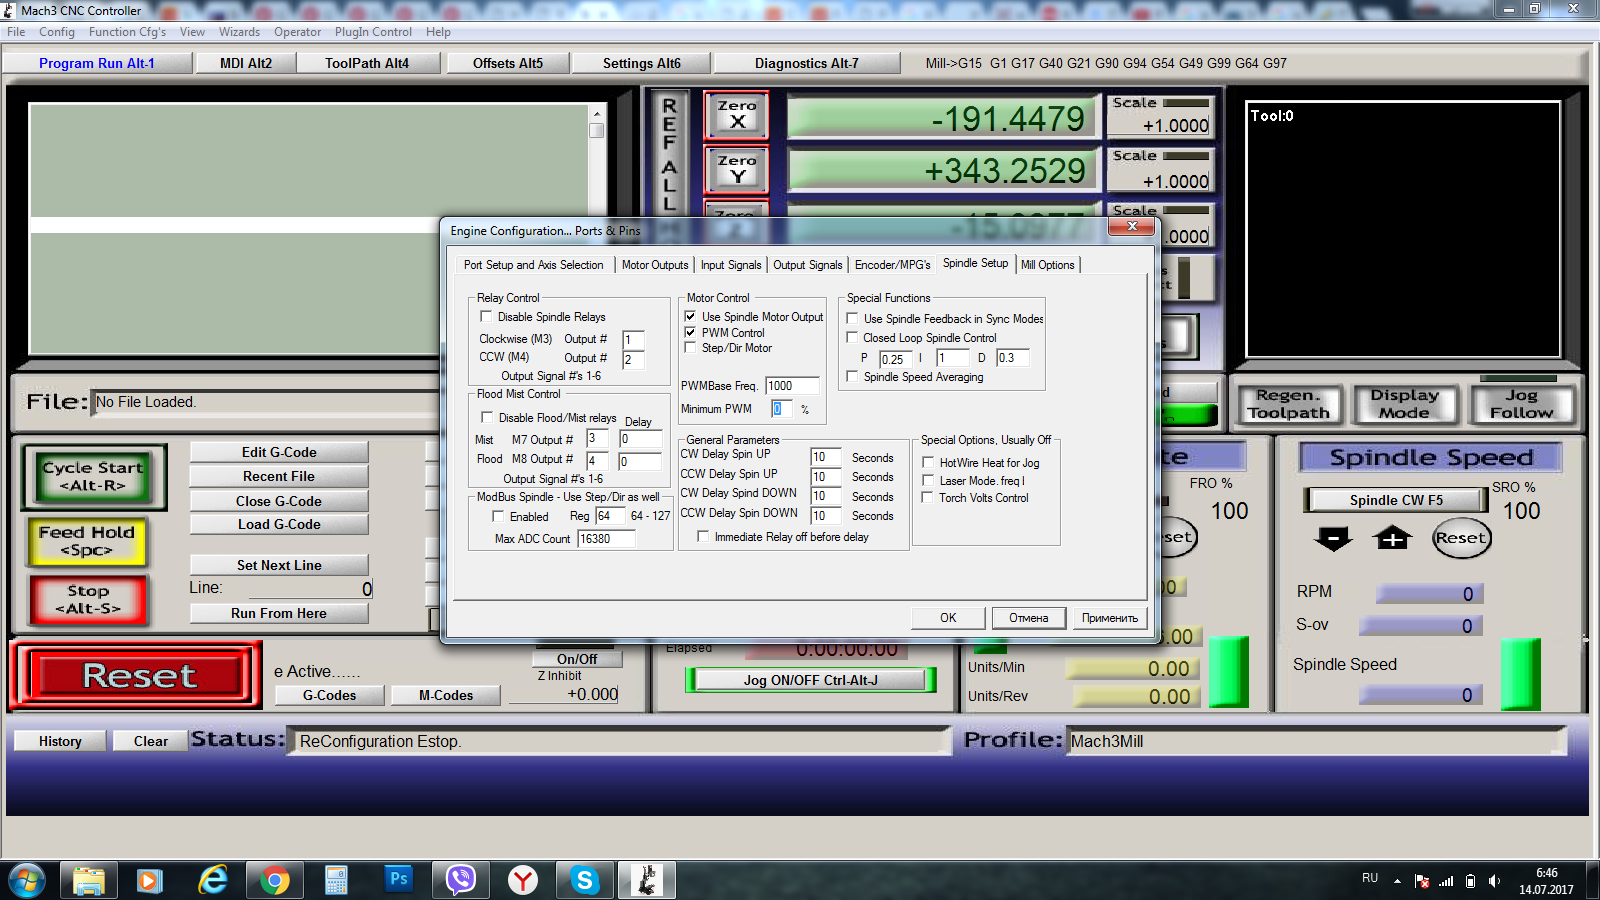The image size is (1600, 900).
Task: Switch to Port Setup and Axis Selection tab
Action: click(534, 265)
